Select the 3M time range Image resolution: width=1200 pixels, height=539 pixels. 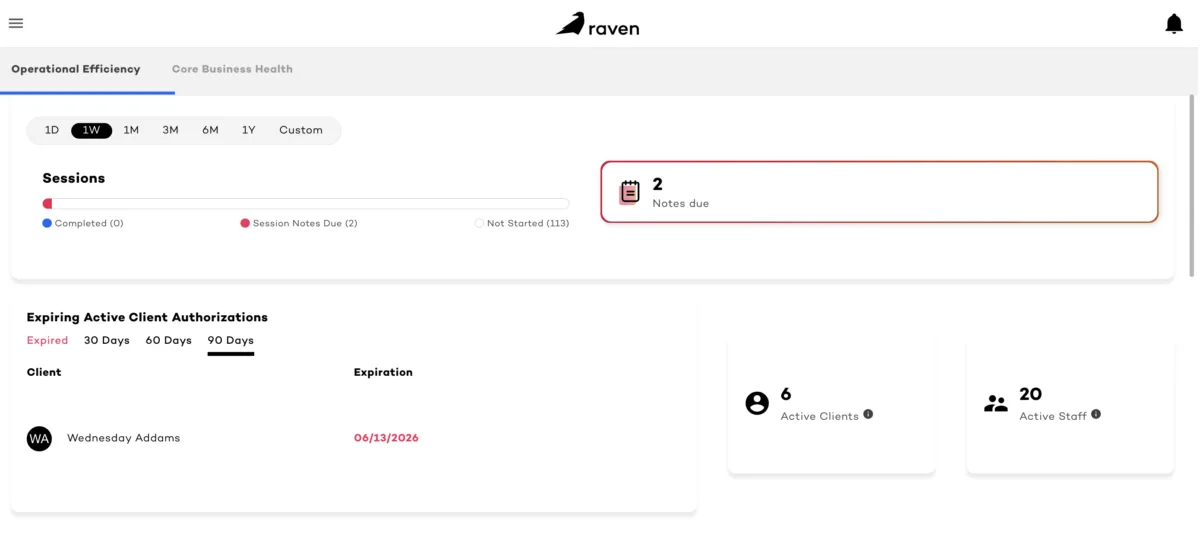tap(171, 130)
